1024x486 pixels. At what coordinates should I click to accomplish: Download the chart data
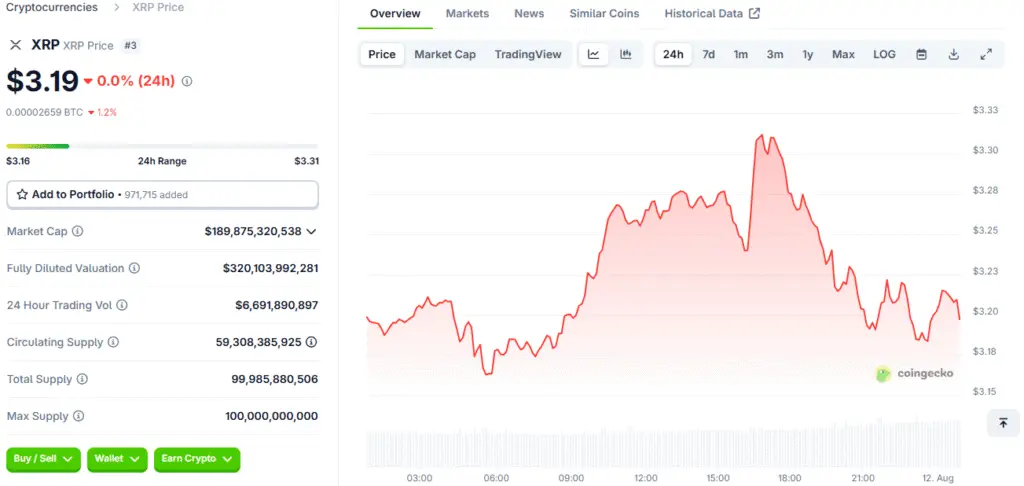click(x=953, y=55)
